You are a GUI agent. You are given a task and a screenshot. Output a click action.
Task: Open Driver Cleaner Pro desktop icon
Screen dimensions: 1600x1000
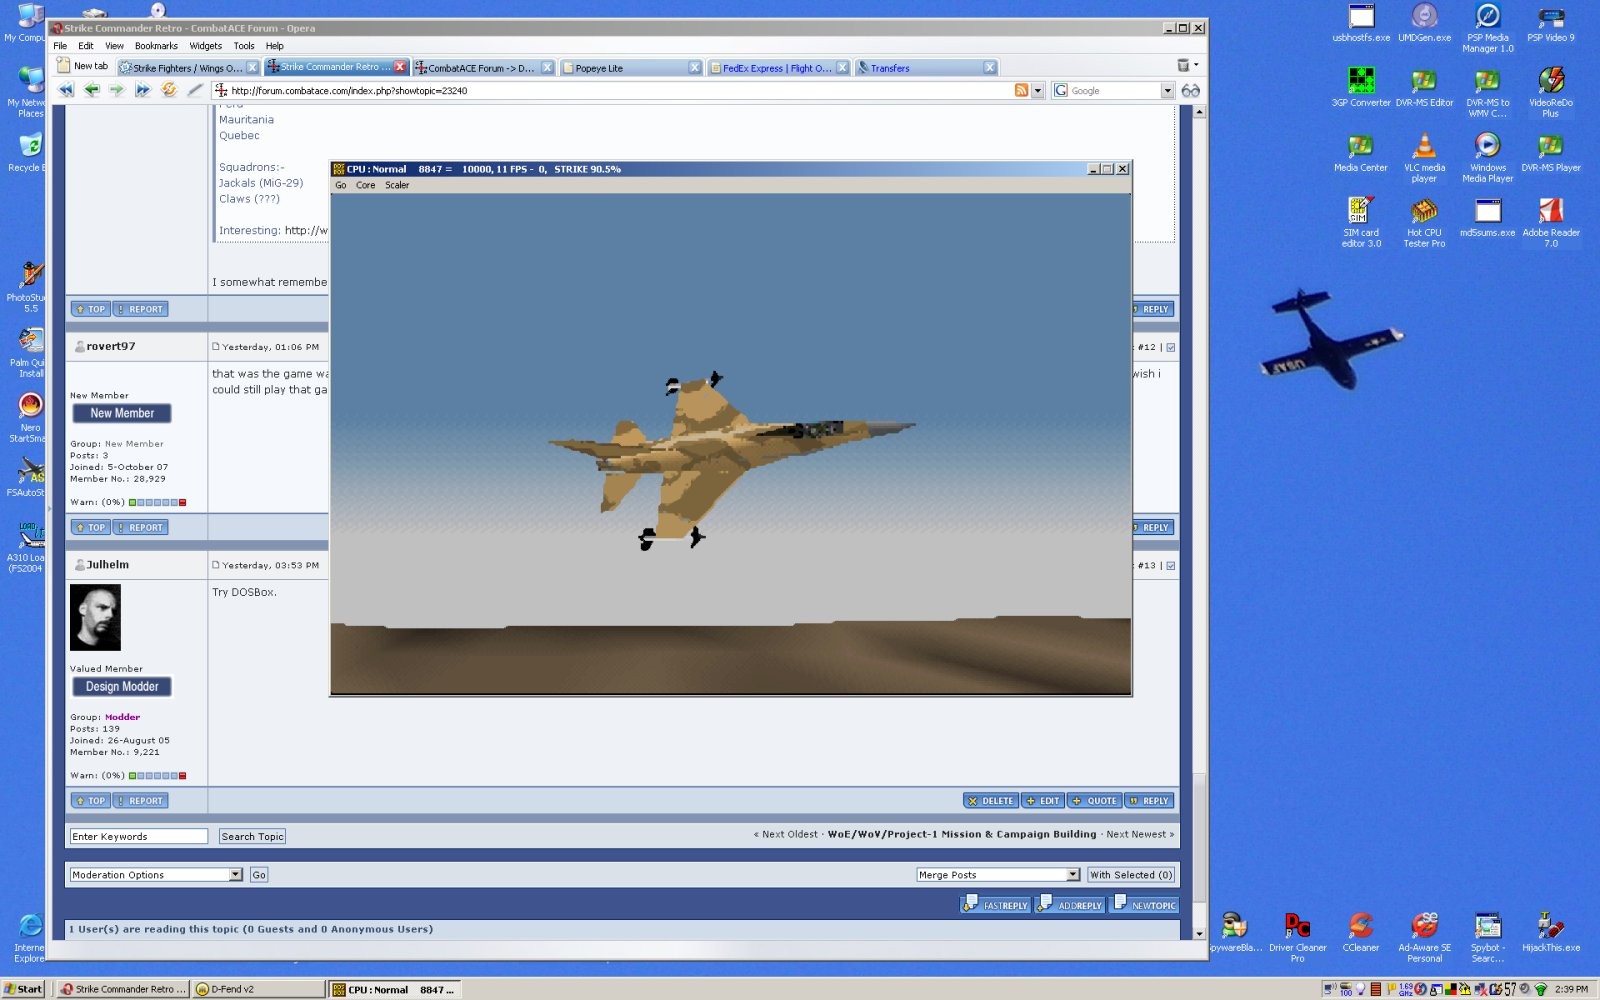(1297, 937)
